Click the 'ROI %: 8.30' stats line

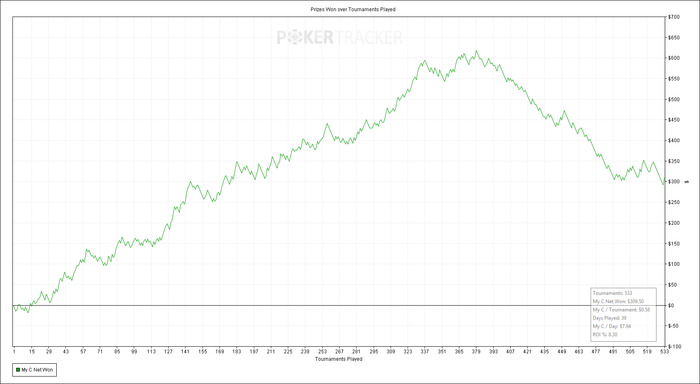click(x=605, y=334)
